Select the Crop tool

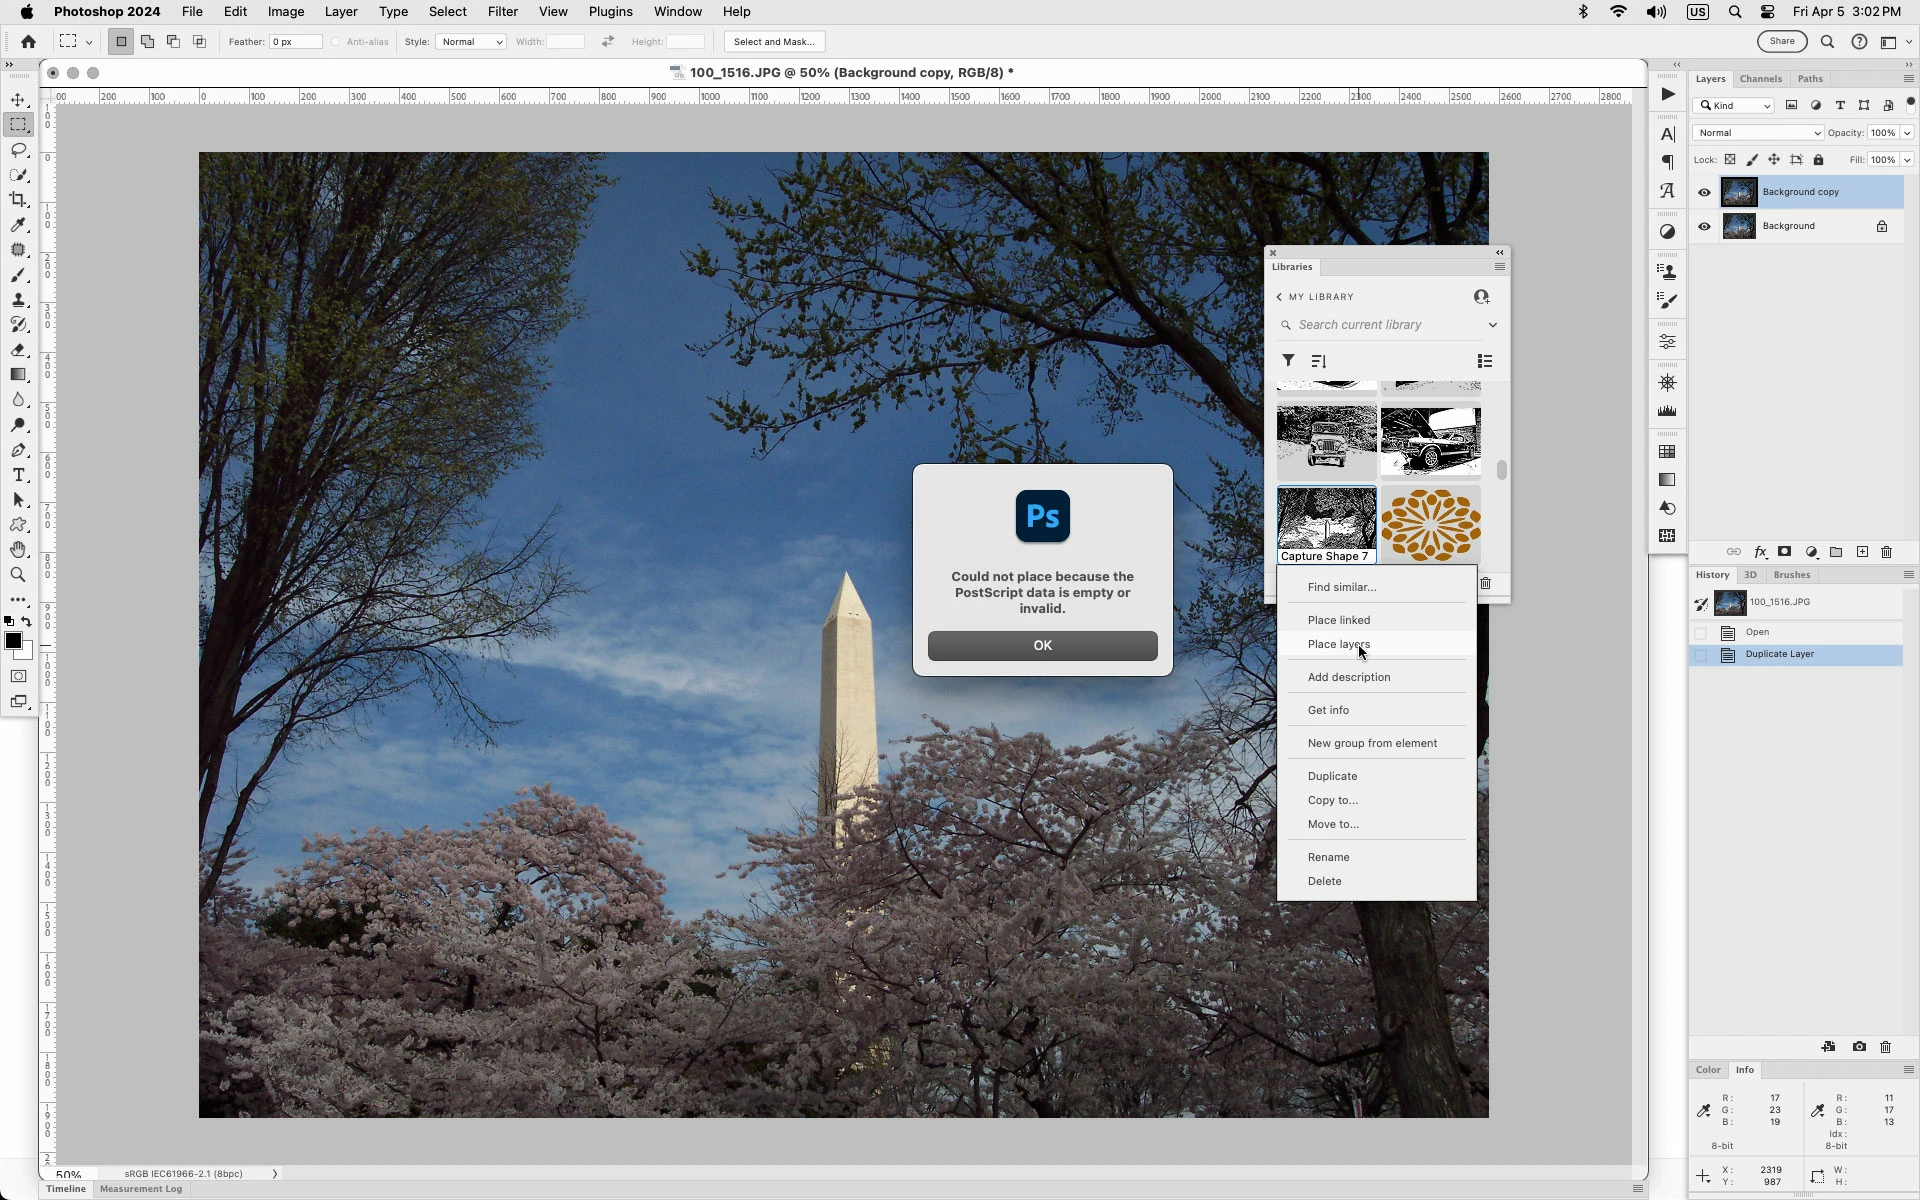pyautogui.click(x=18, y=200)
